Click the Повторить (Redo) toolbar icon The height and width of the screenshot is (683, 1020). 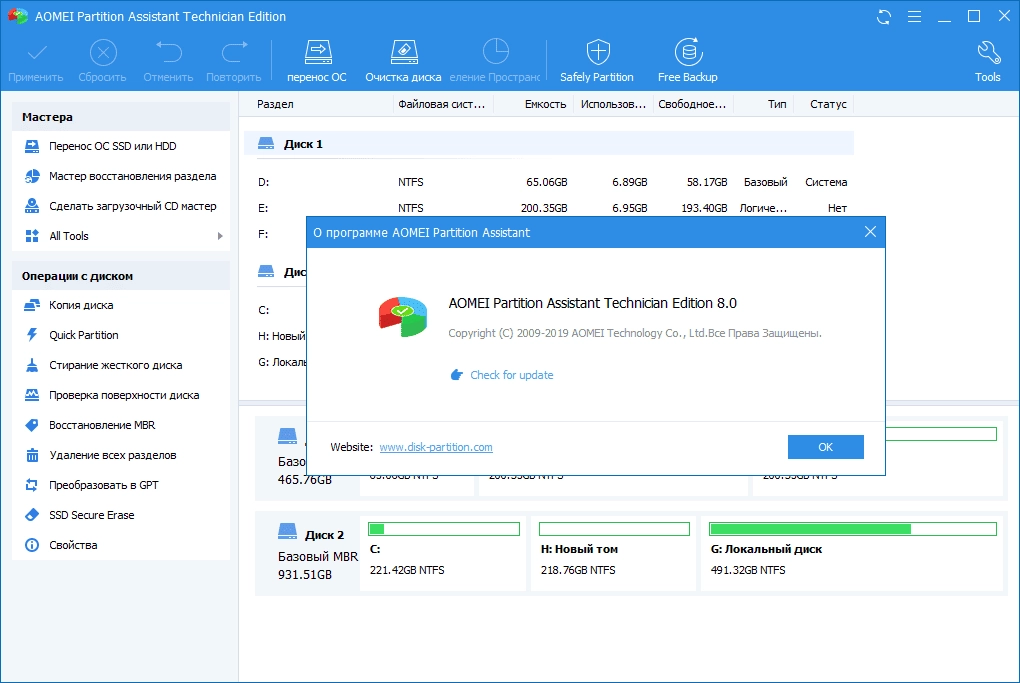pos(234,62)
